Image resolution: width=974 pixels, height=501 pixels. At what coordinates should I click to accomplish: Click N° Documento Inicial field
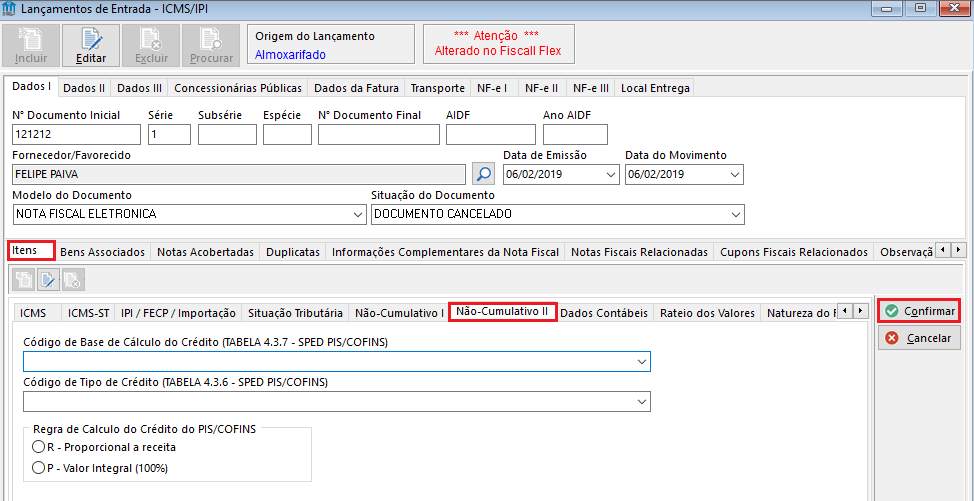[x=76, y=134]
